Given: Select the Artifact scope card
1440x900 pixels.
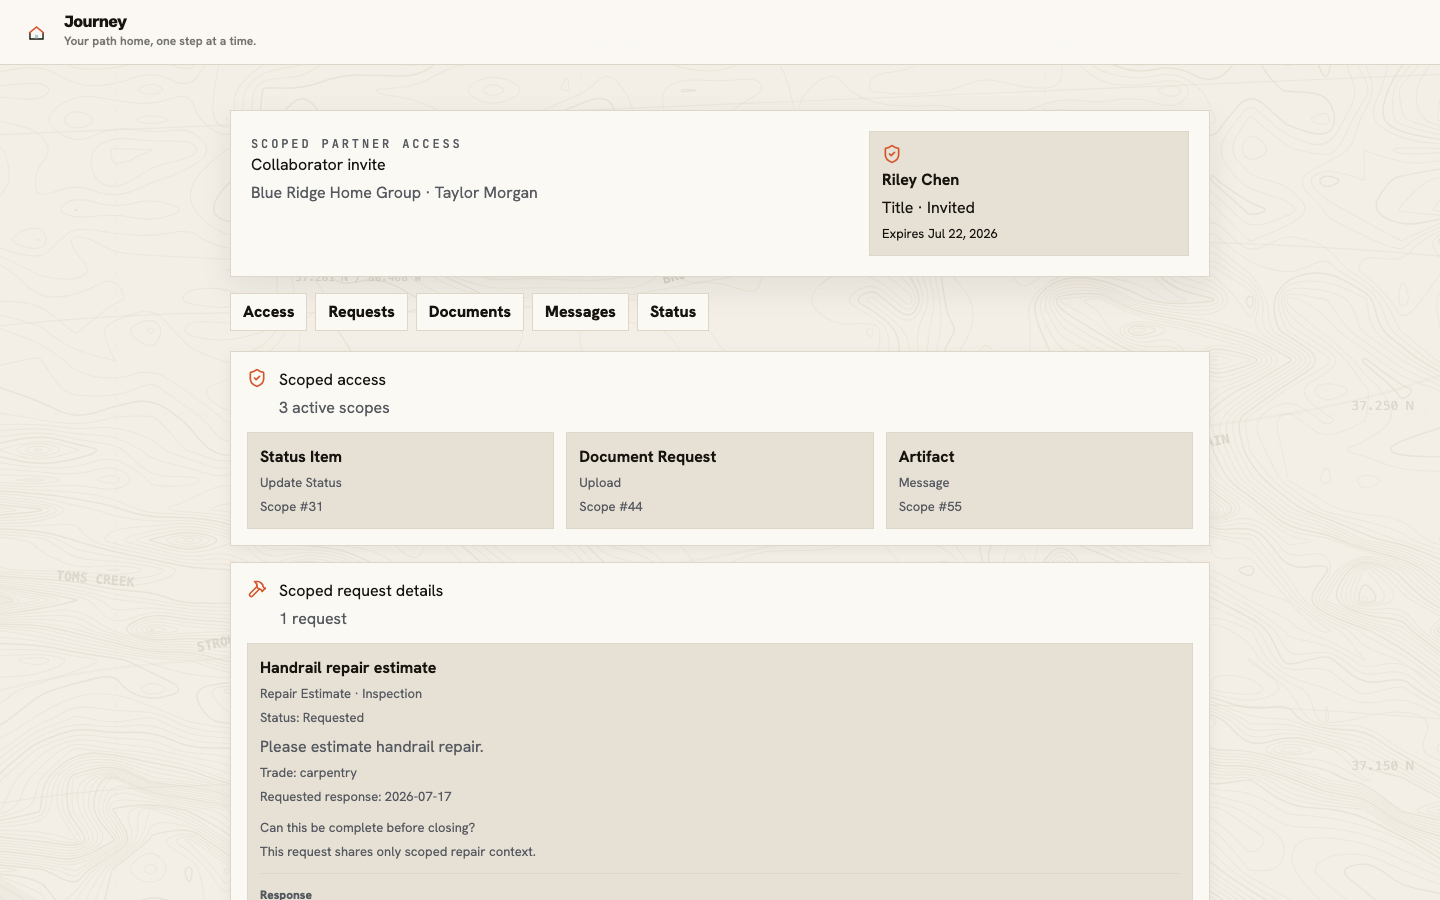Looking at the screenshot, I should pyautogui.click(x=1039, y=481).
